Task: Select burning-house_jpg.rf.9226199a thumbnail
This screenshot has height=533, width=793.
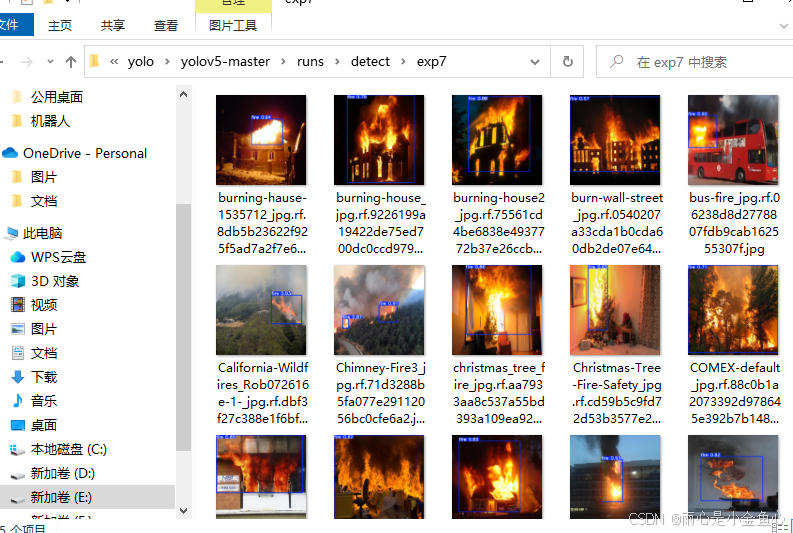Action: (379, 140)
